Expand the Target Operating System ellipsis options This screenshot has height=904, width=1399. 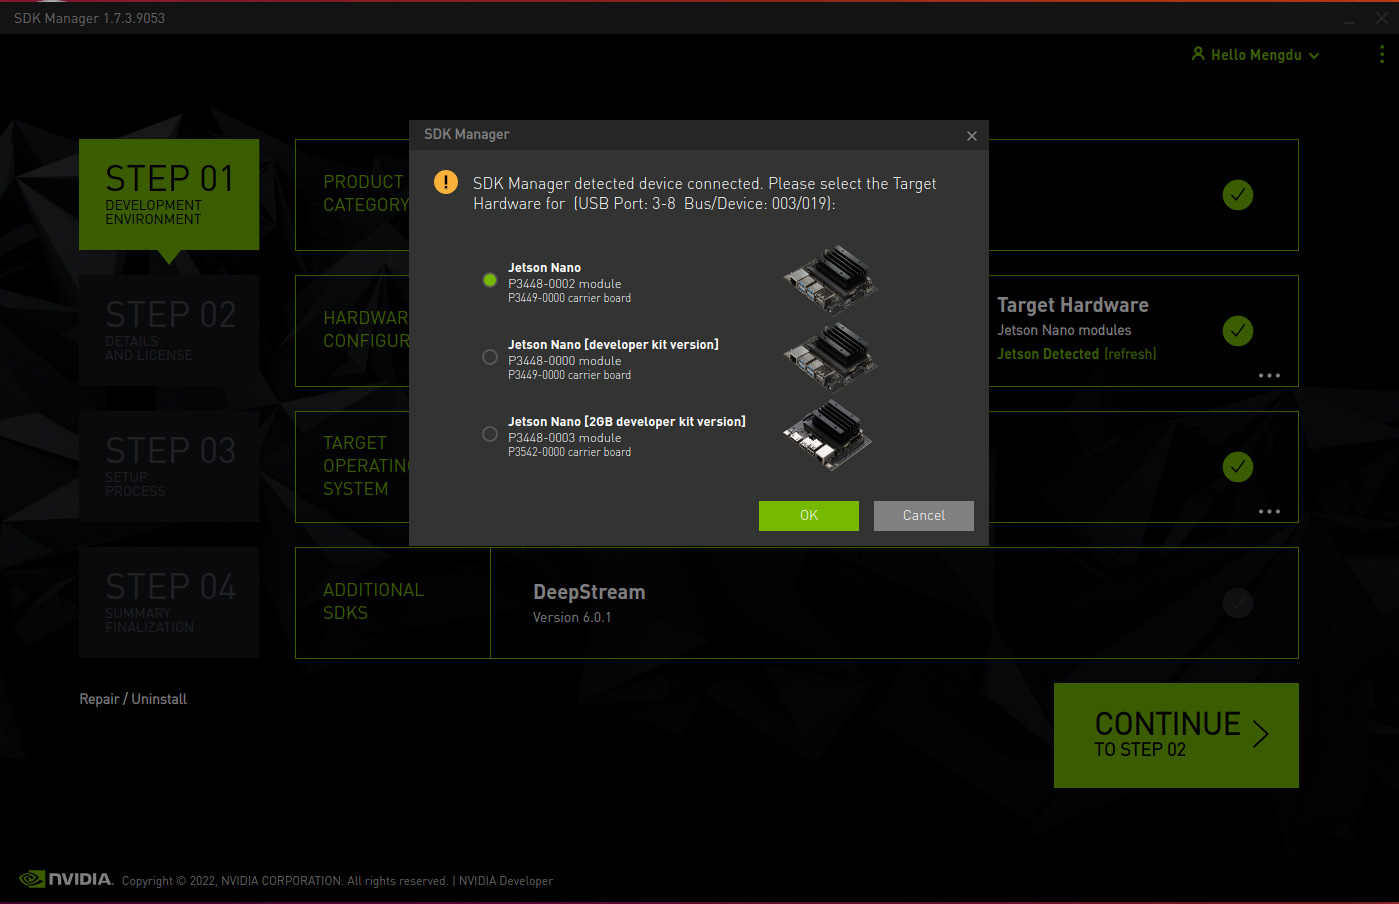coord(1269,512)
